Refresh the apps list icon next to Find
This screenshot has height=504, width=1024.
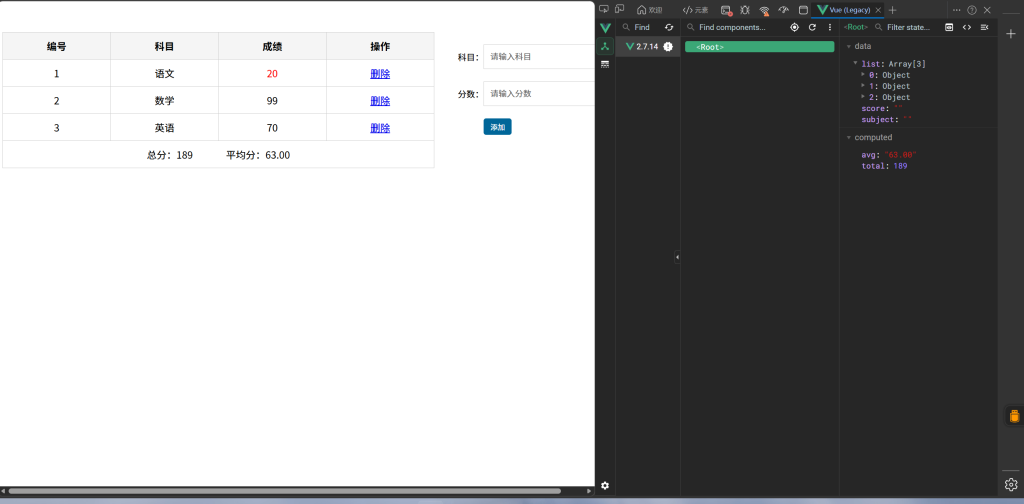[x=669, y=27]
